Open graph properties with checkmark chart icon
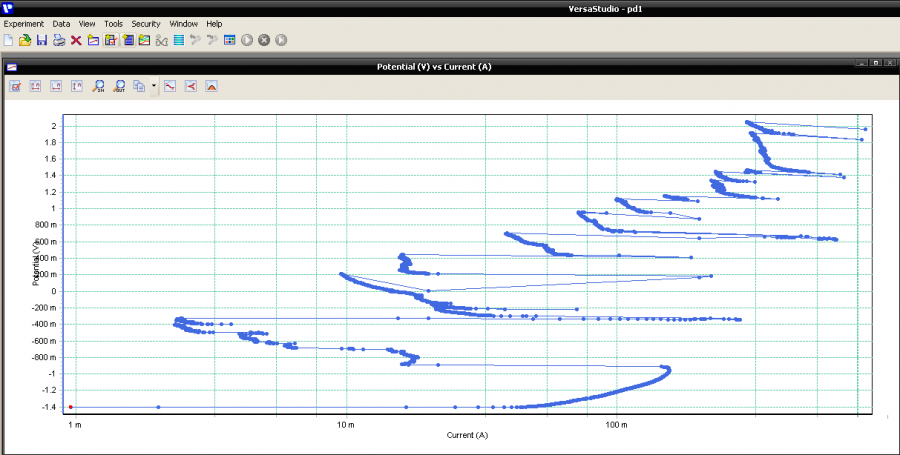 [15, 86]
